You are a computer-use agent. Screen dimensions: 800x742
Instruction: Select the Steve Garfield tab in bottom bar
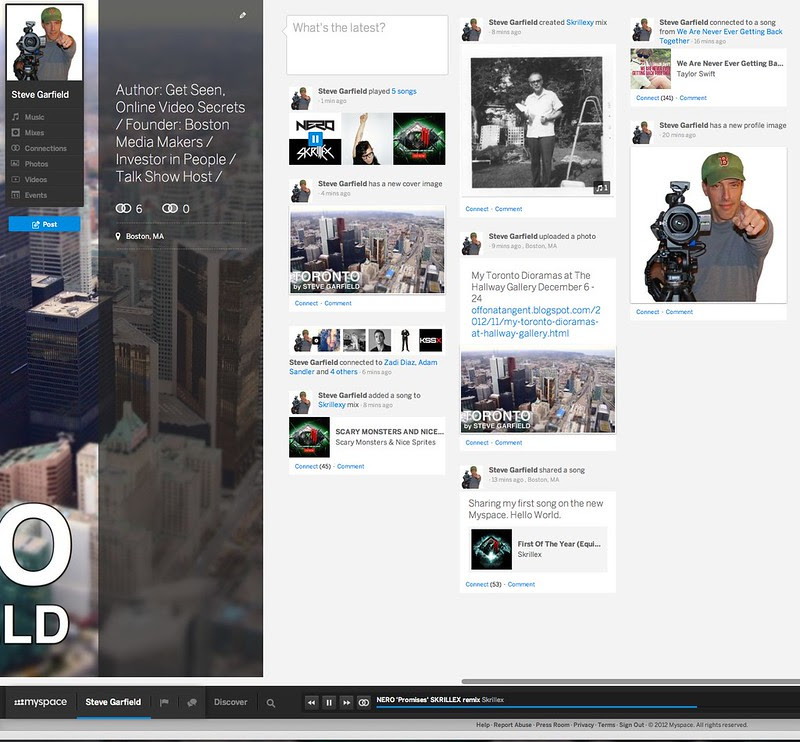(113, 702)
